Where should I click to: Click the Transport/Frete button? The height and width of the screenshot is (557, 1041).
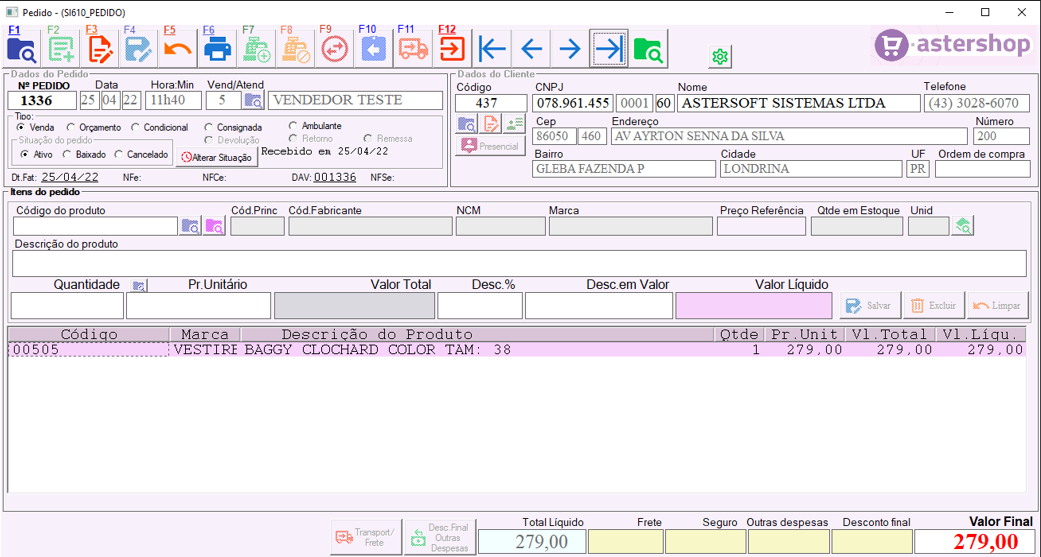pyautogui.click(x=366, y=537)
